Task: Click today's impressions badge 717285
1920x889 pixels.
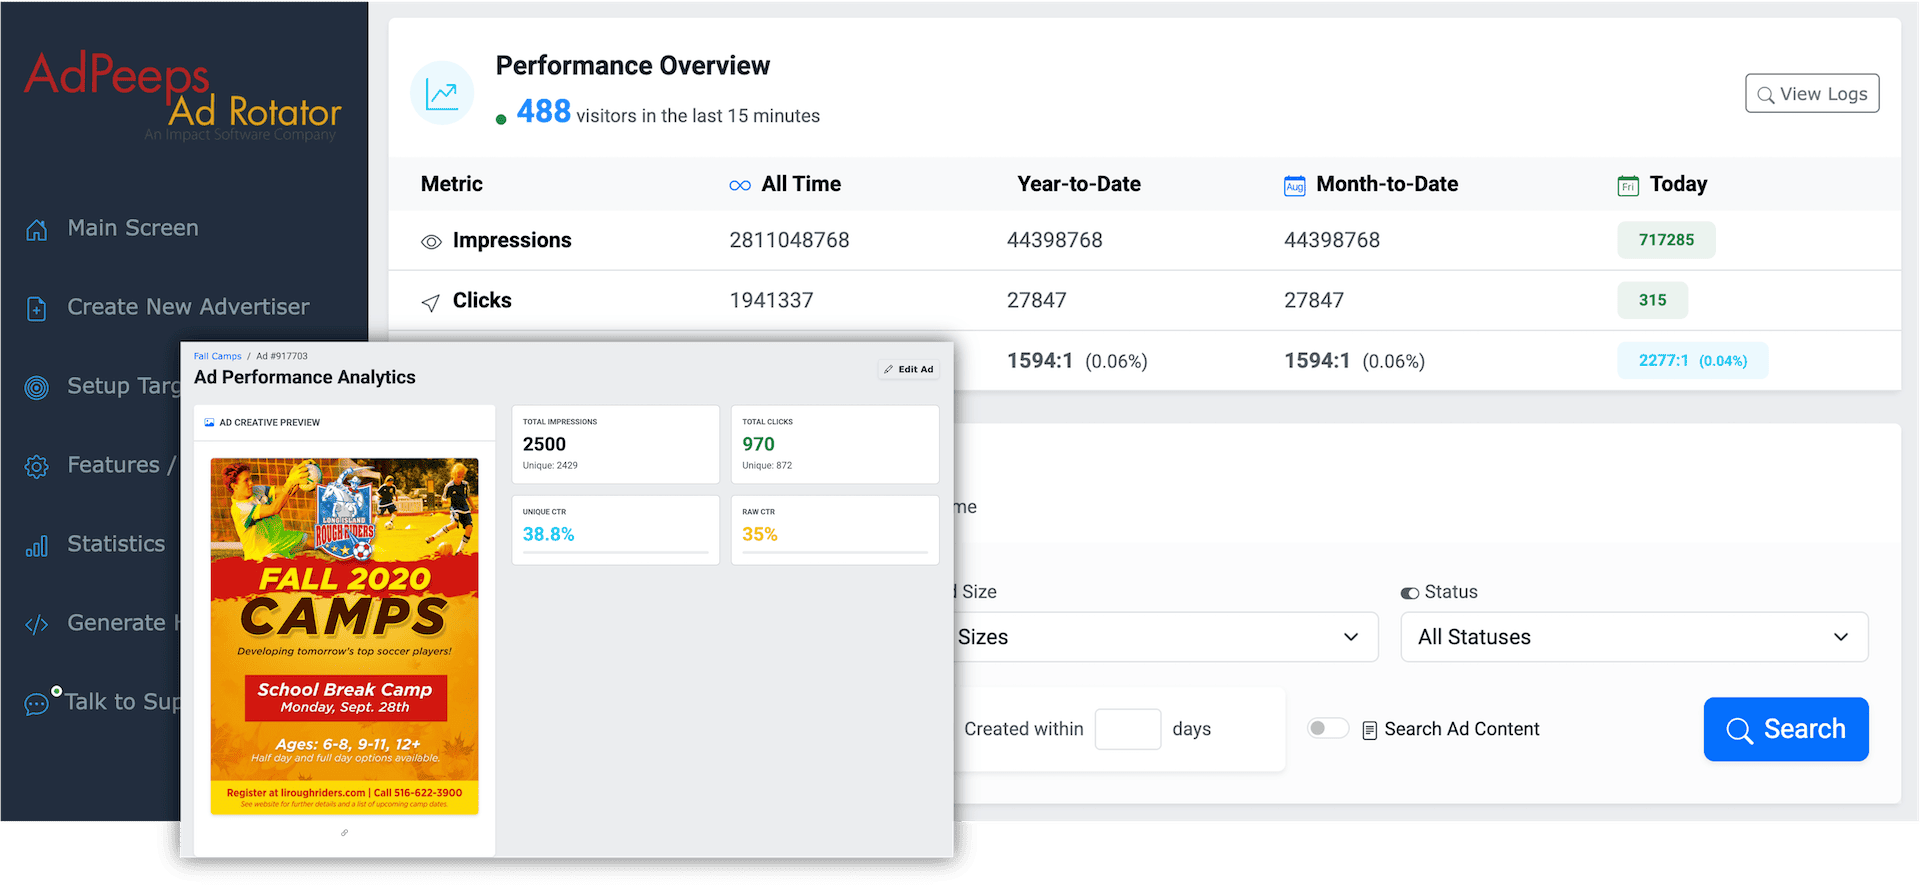Action: 1666,240
